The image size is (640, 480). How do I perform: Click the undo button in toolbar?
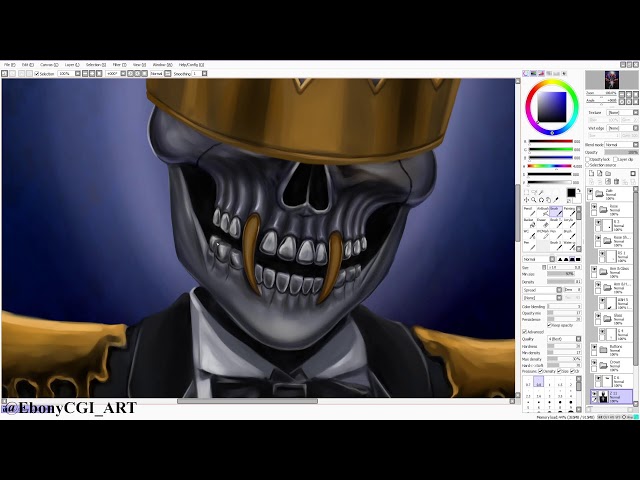click(x=4, y=73)
